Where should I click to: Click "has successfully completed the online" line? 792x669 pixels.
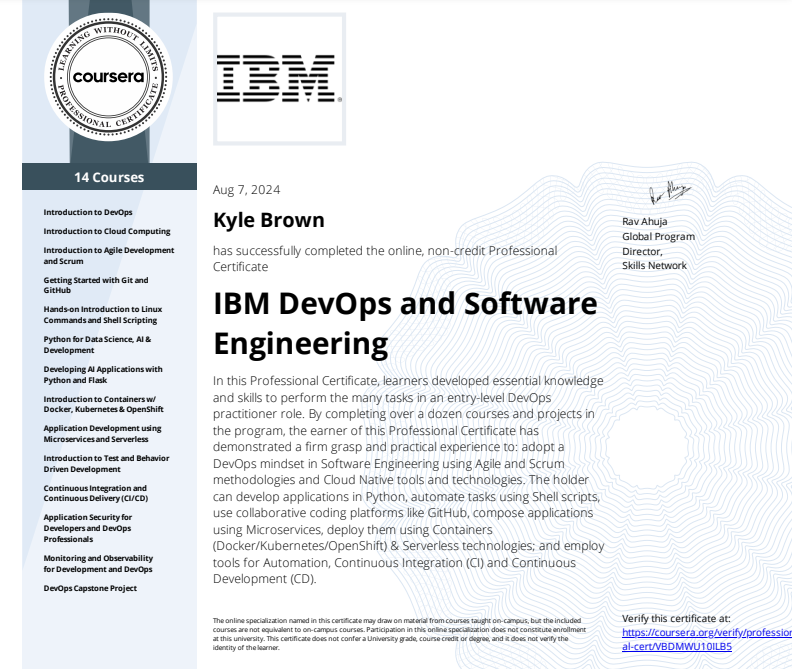tap(385, 258)
